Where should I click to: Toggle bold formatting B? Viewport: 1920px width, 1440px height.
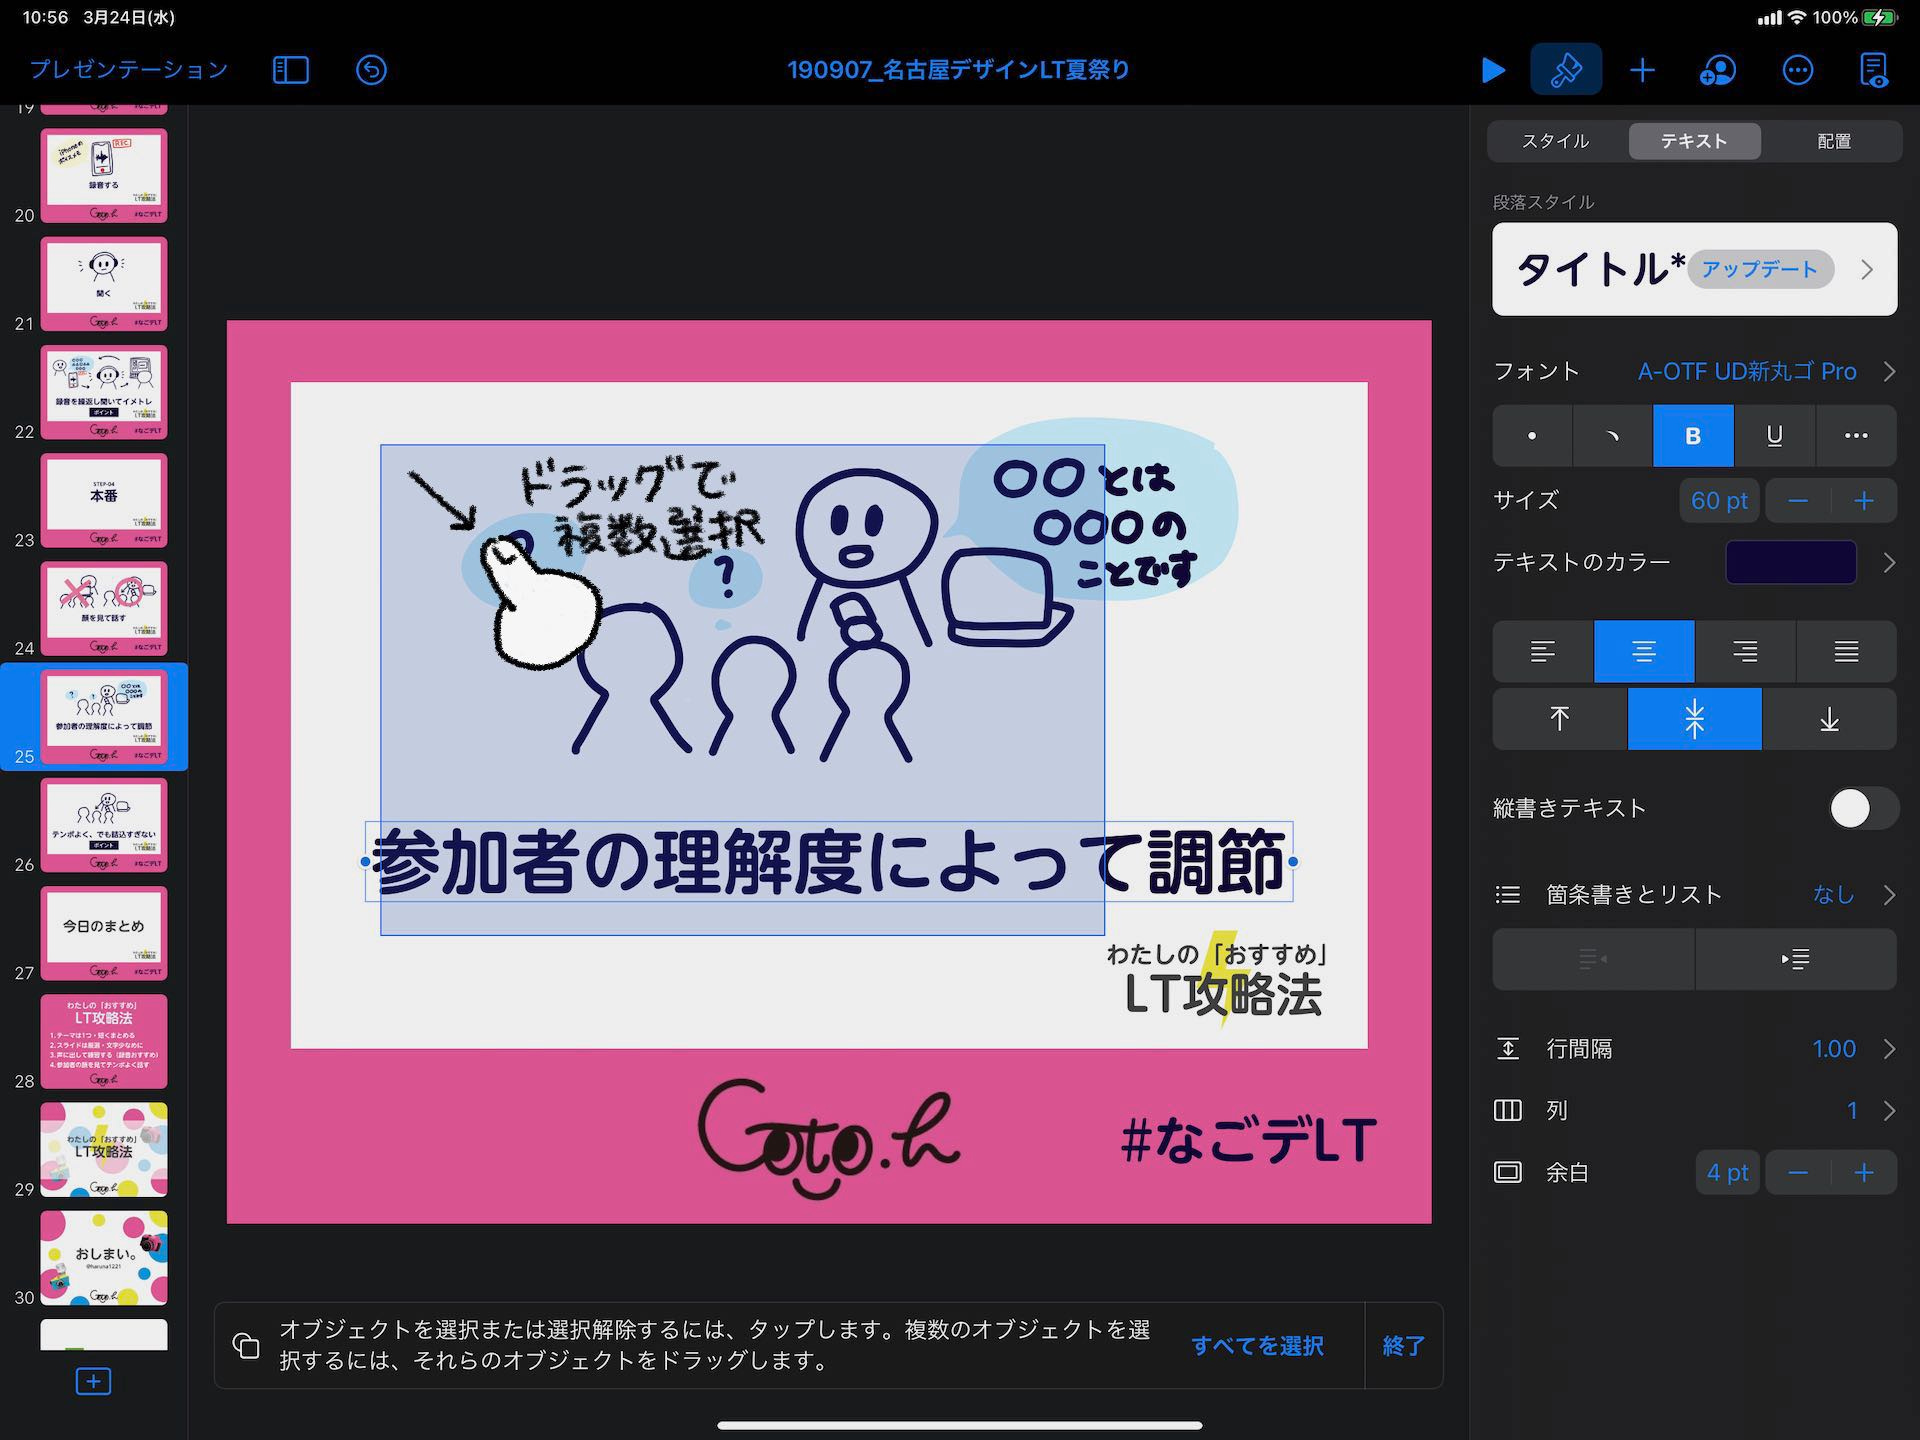pyautogui.click(x=1693, y=436)
